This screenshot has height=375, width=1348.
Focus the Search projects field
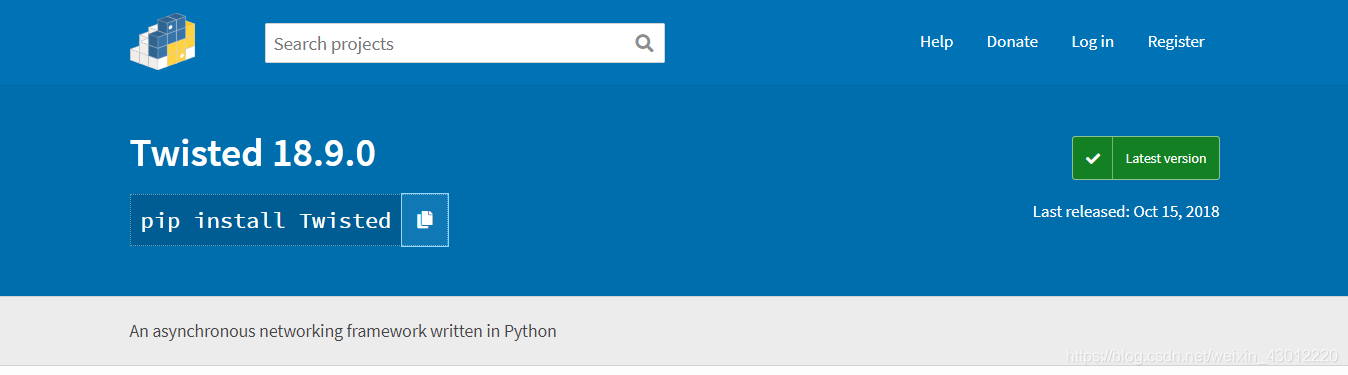(465, 43)
